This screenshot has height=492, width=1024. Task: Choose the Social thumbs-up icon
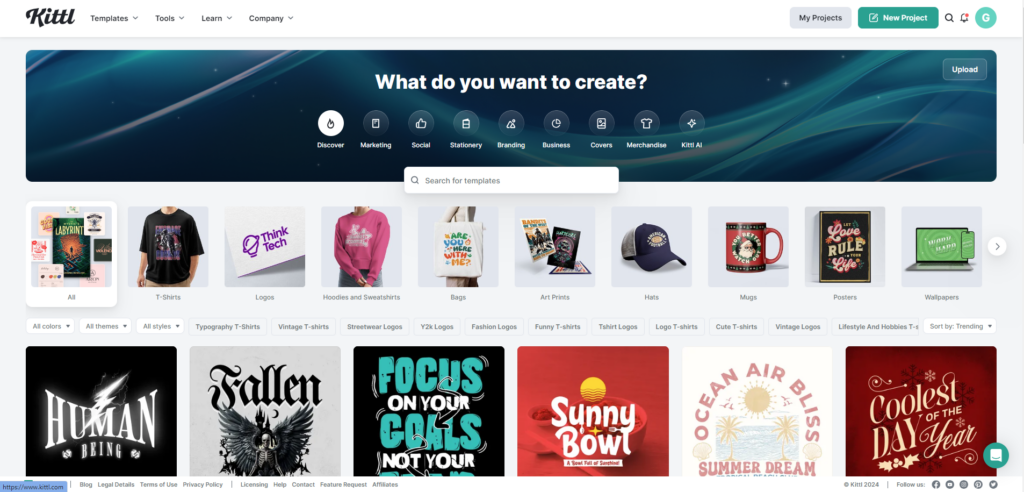point(421,123)
